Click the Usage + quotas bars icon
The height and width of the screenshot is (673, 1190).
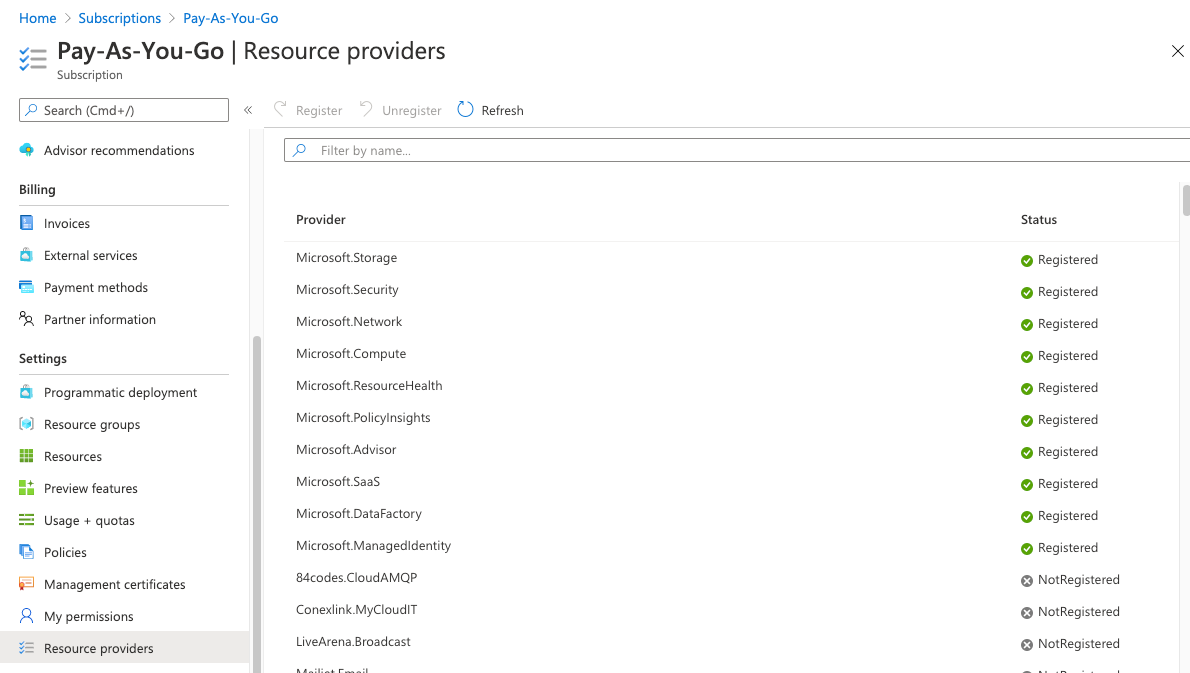[27, 520]
